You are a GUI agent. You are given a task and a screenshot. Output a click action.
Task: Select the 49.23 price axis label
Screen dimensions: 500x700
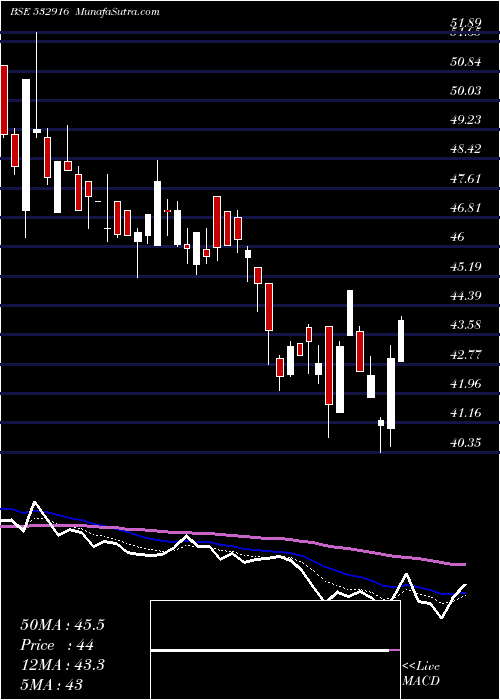tap(466, 120)
